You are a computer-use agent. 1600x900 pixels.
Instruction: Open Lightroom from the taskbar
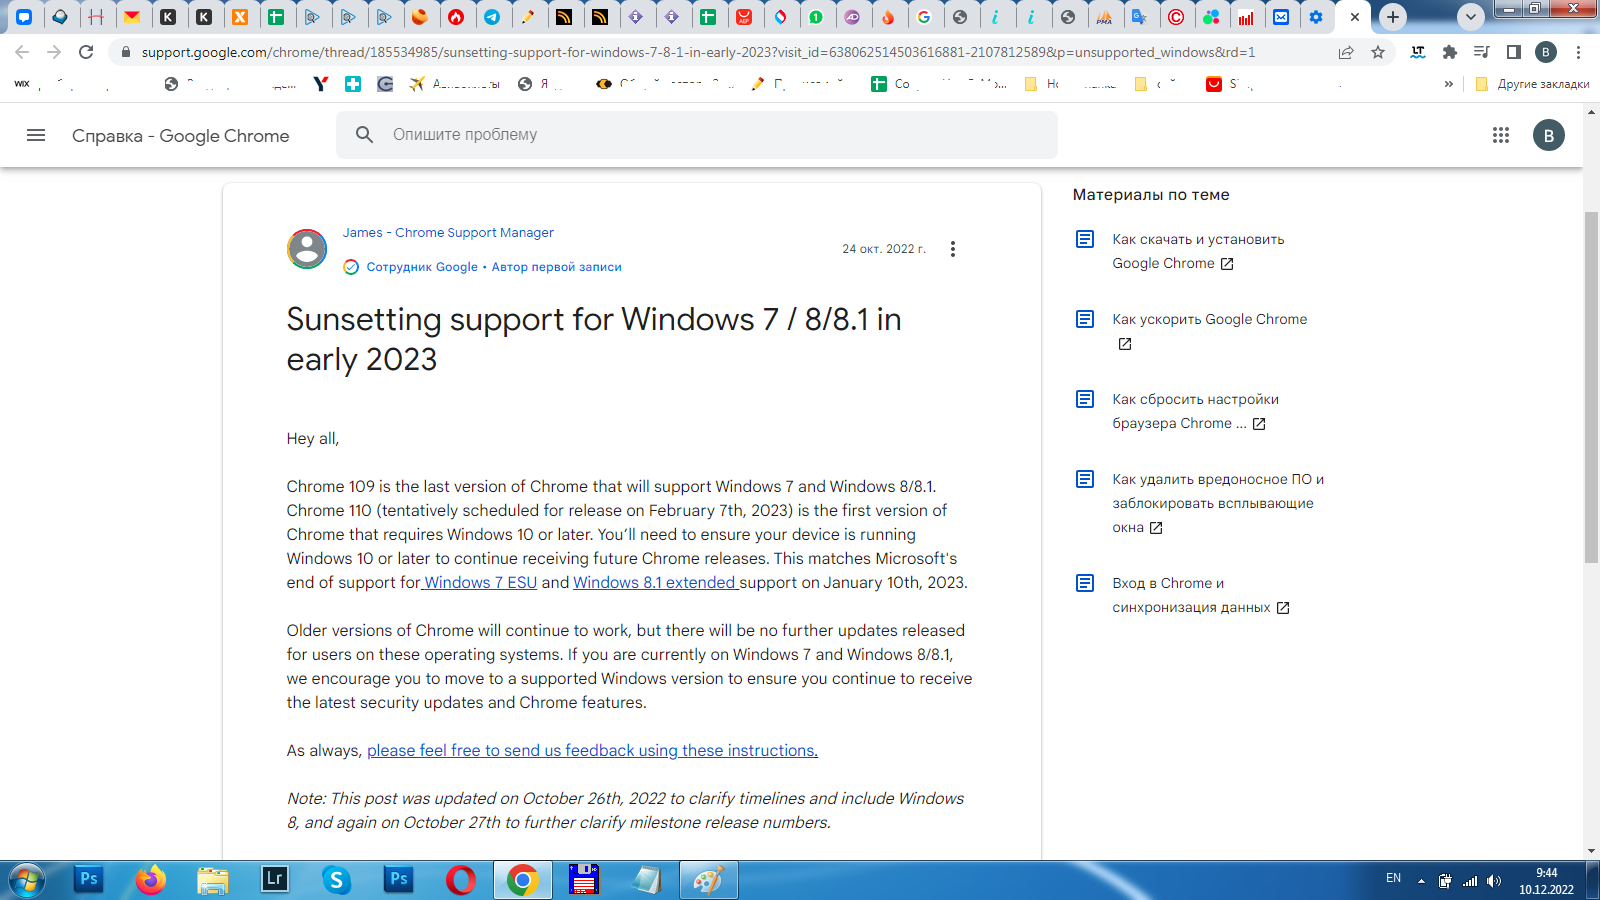(x=274, y=880)
